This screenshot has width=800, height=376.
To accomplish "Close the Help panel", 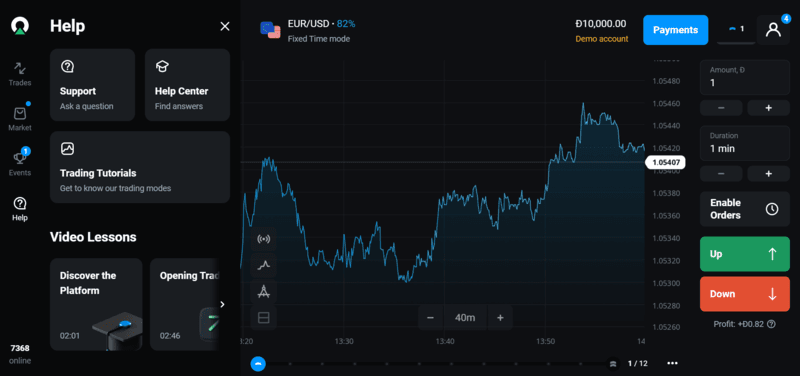I will (224, 27).
